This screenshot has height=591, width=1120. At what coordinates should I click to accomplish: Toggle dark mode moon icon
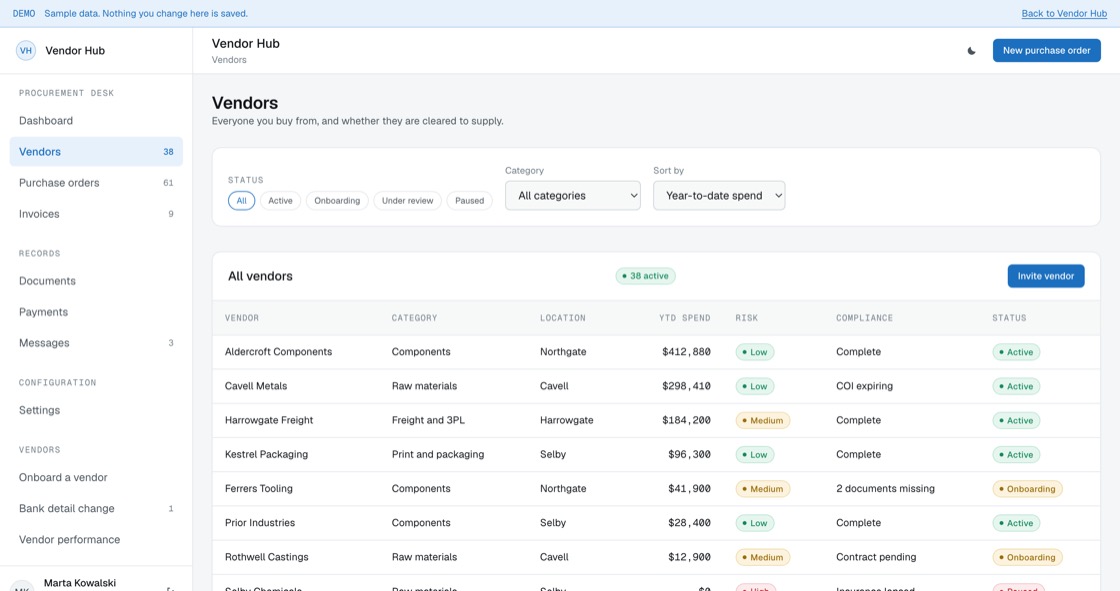tap(971, 51)
